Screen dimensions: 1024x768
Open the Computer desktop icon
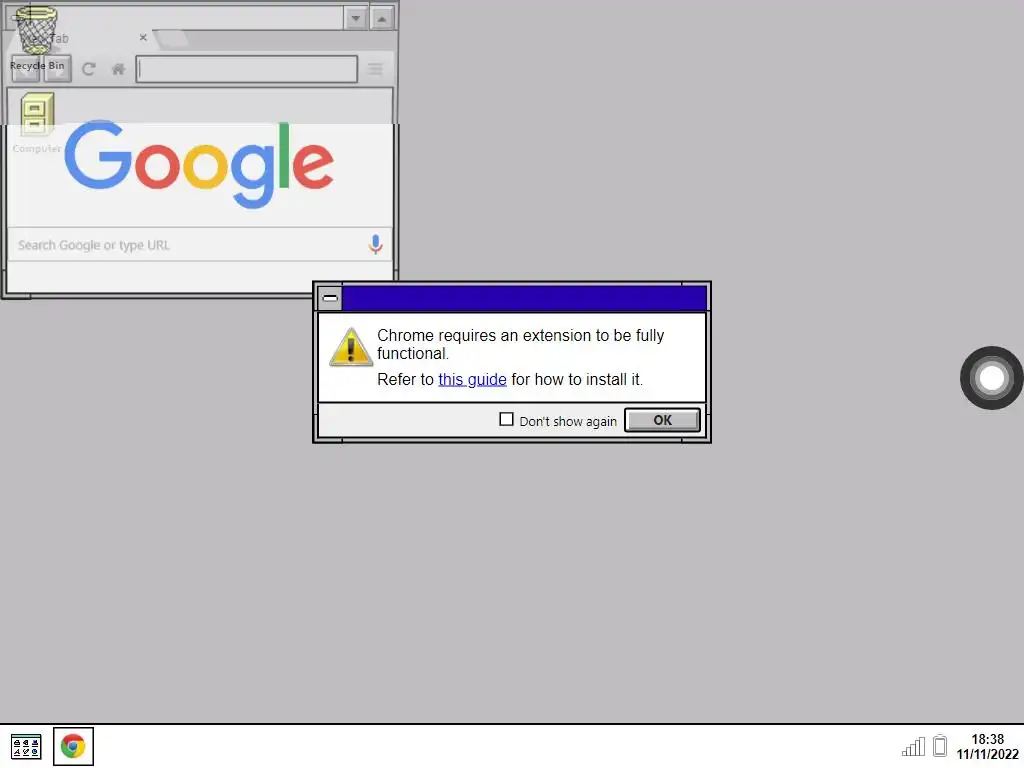37,123
